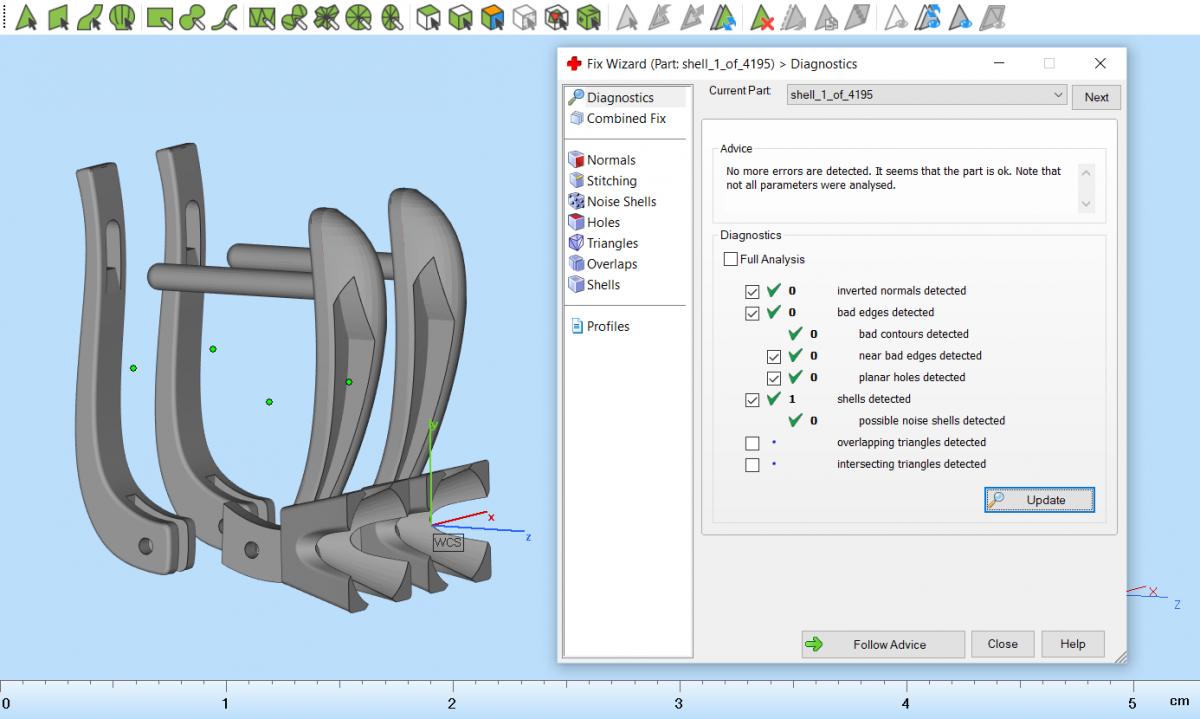Viewport: 1200px width, 719px height.
Task: Select the triangle marking tool
Action: click(27, 17)
